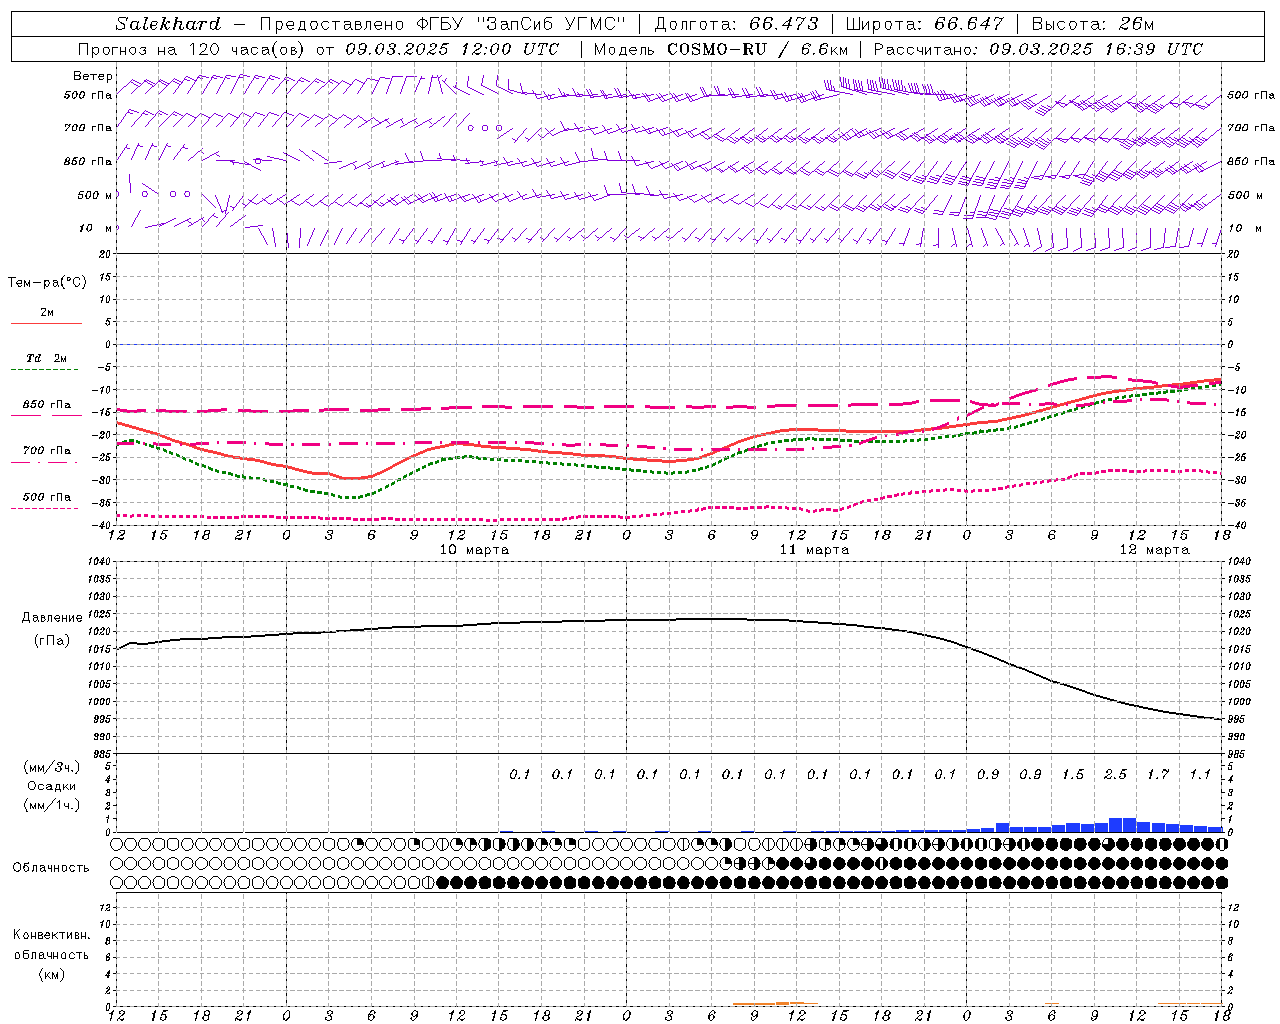This screenshot has width=1280, height=1024.
Task: Click 'Рассчитано: 09.03.2025 16:39 UTC' text
Action: 1038,49
